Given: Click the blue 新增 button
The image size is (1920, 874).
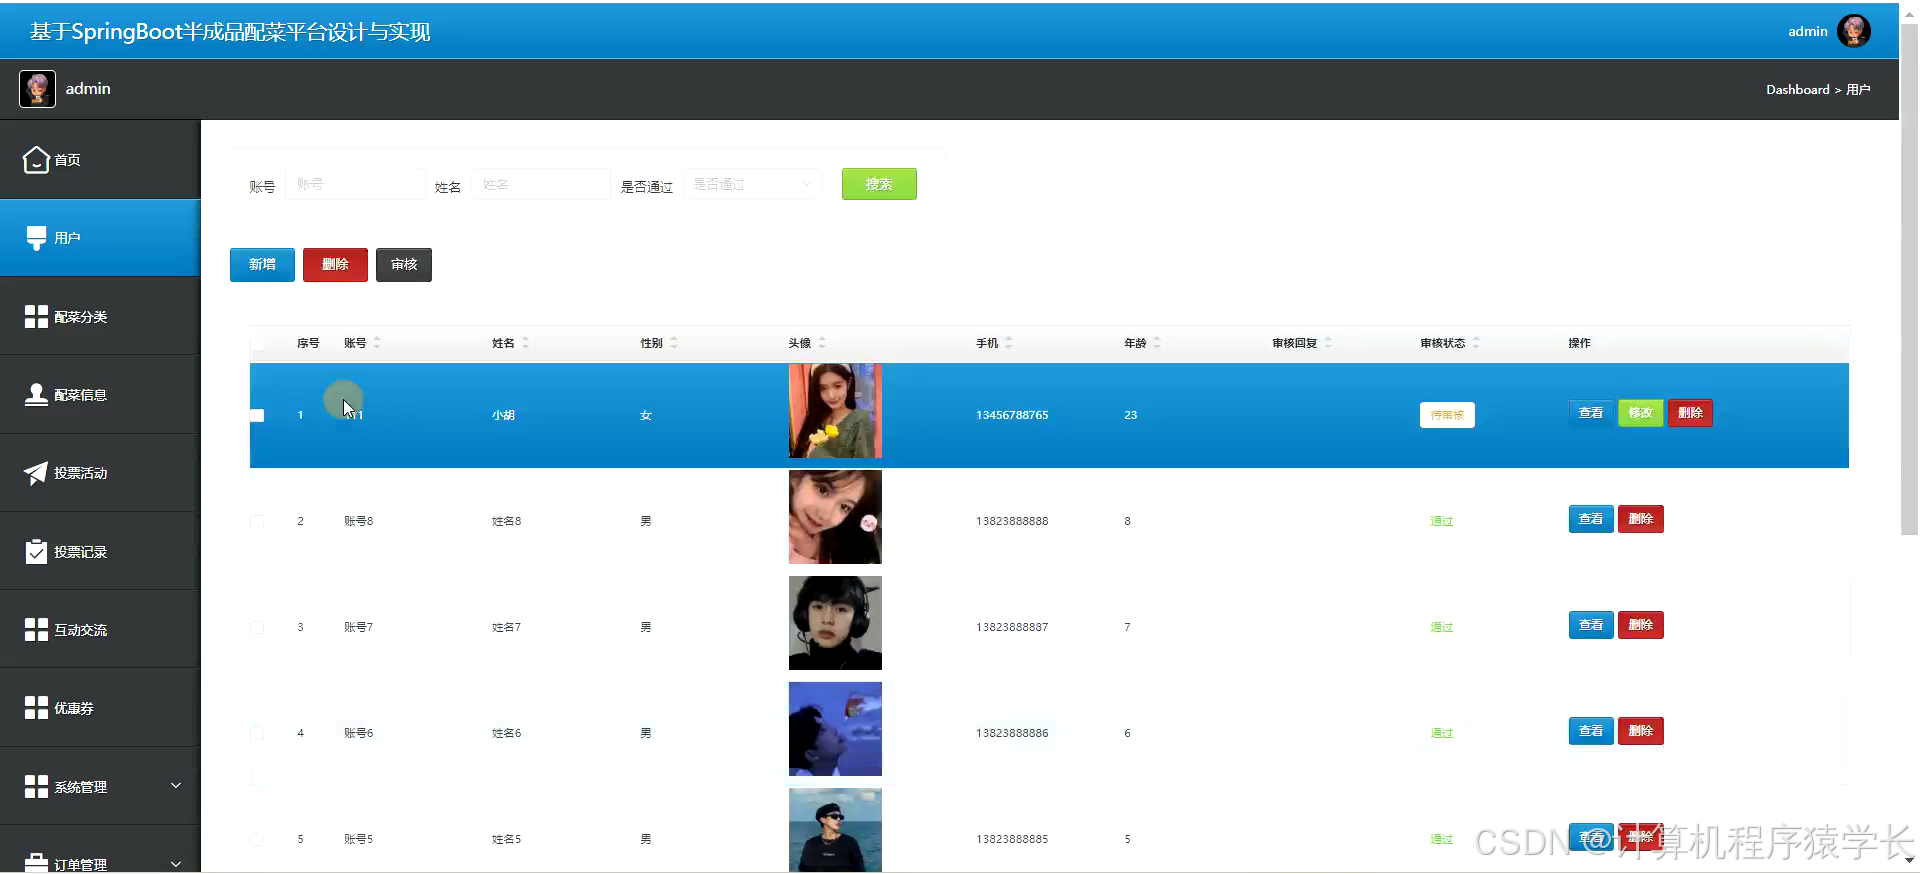Looking at the screenshot, I should tap(262, 265).
